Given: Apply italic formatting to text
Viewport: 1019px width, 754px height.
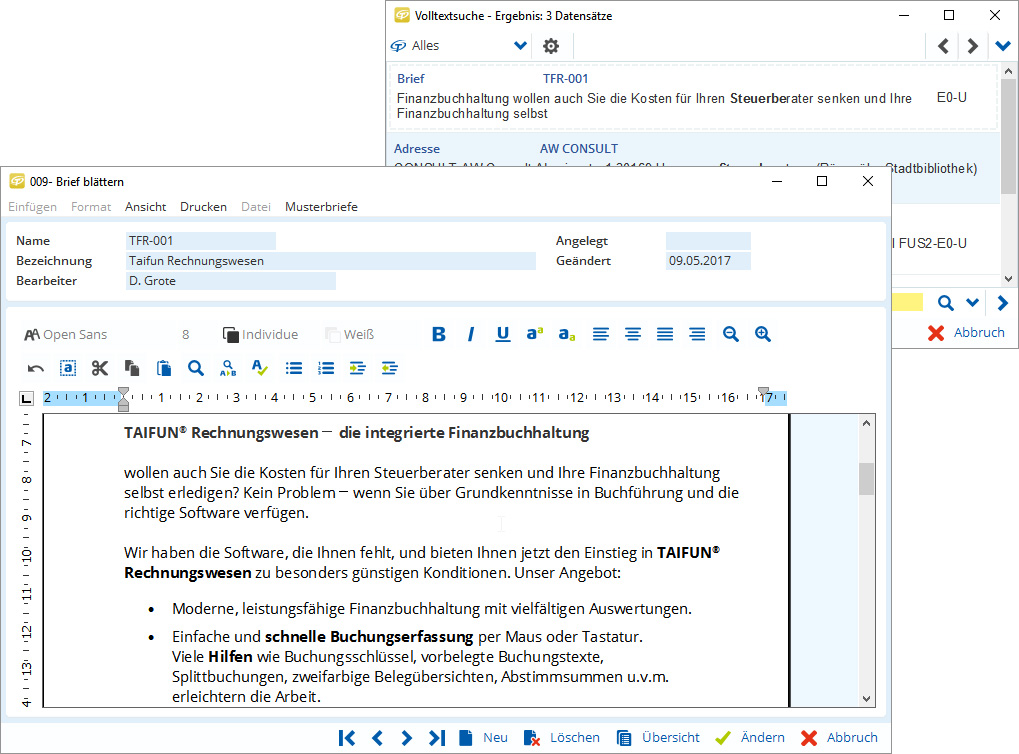Looking at the screenshot, I should point(470,335).
